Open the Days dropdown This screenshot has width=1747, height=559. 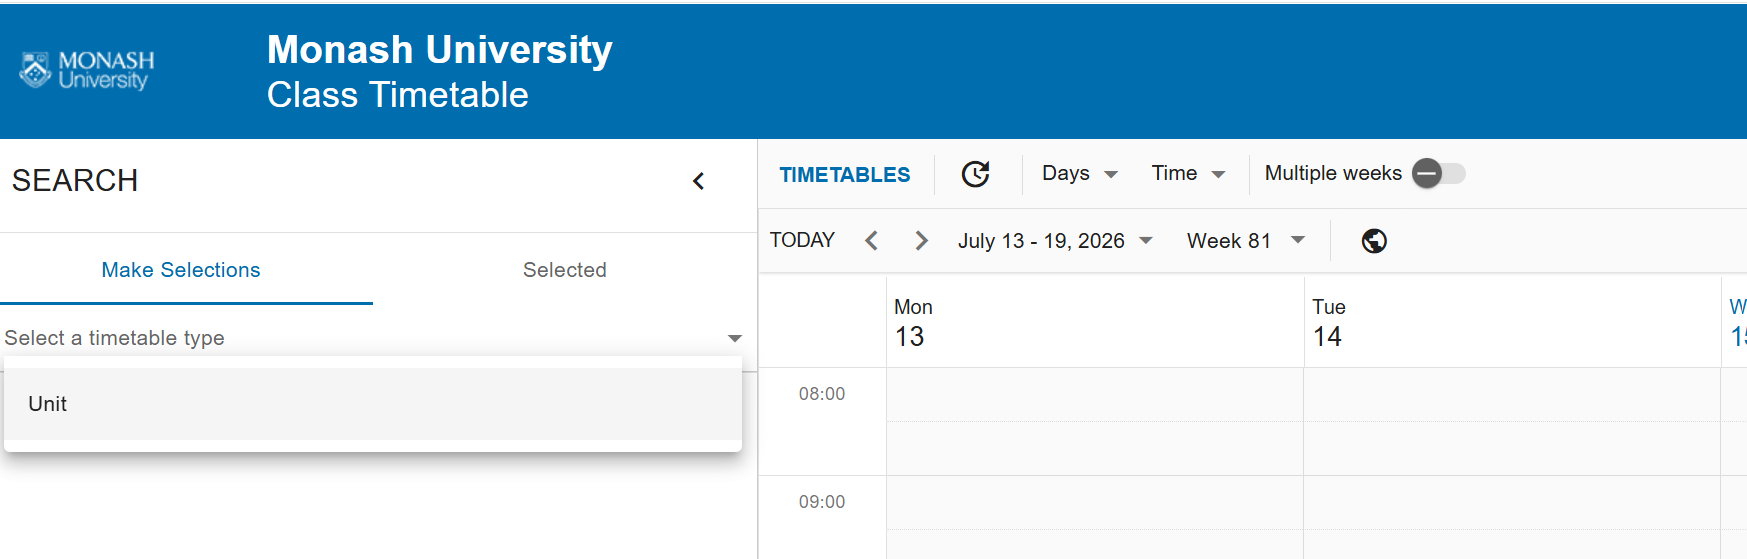(x=1079, y=173)
